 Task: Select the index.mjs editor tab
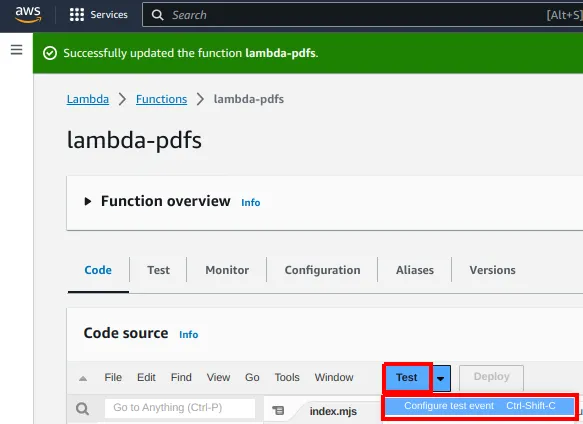[x=333, y=411]
